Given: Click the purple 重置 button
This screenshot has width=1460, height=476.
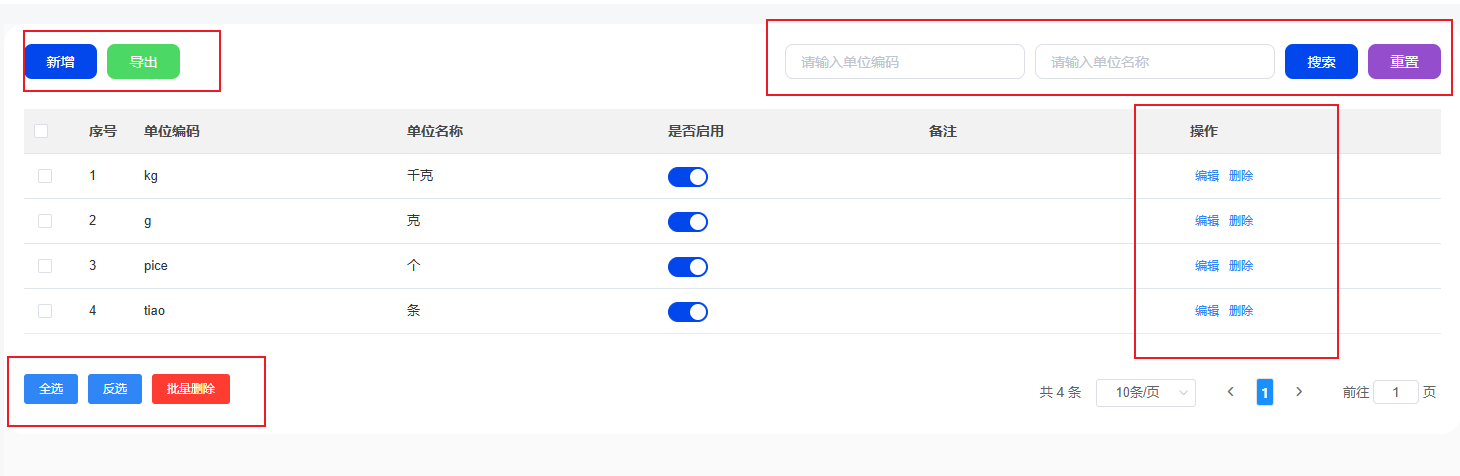Looking at the screenshot, I should point(1404,62).
